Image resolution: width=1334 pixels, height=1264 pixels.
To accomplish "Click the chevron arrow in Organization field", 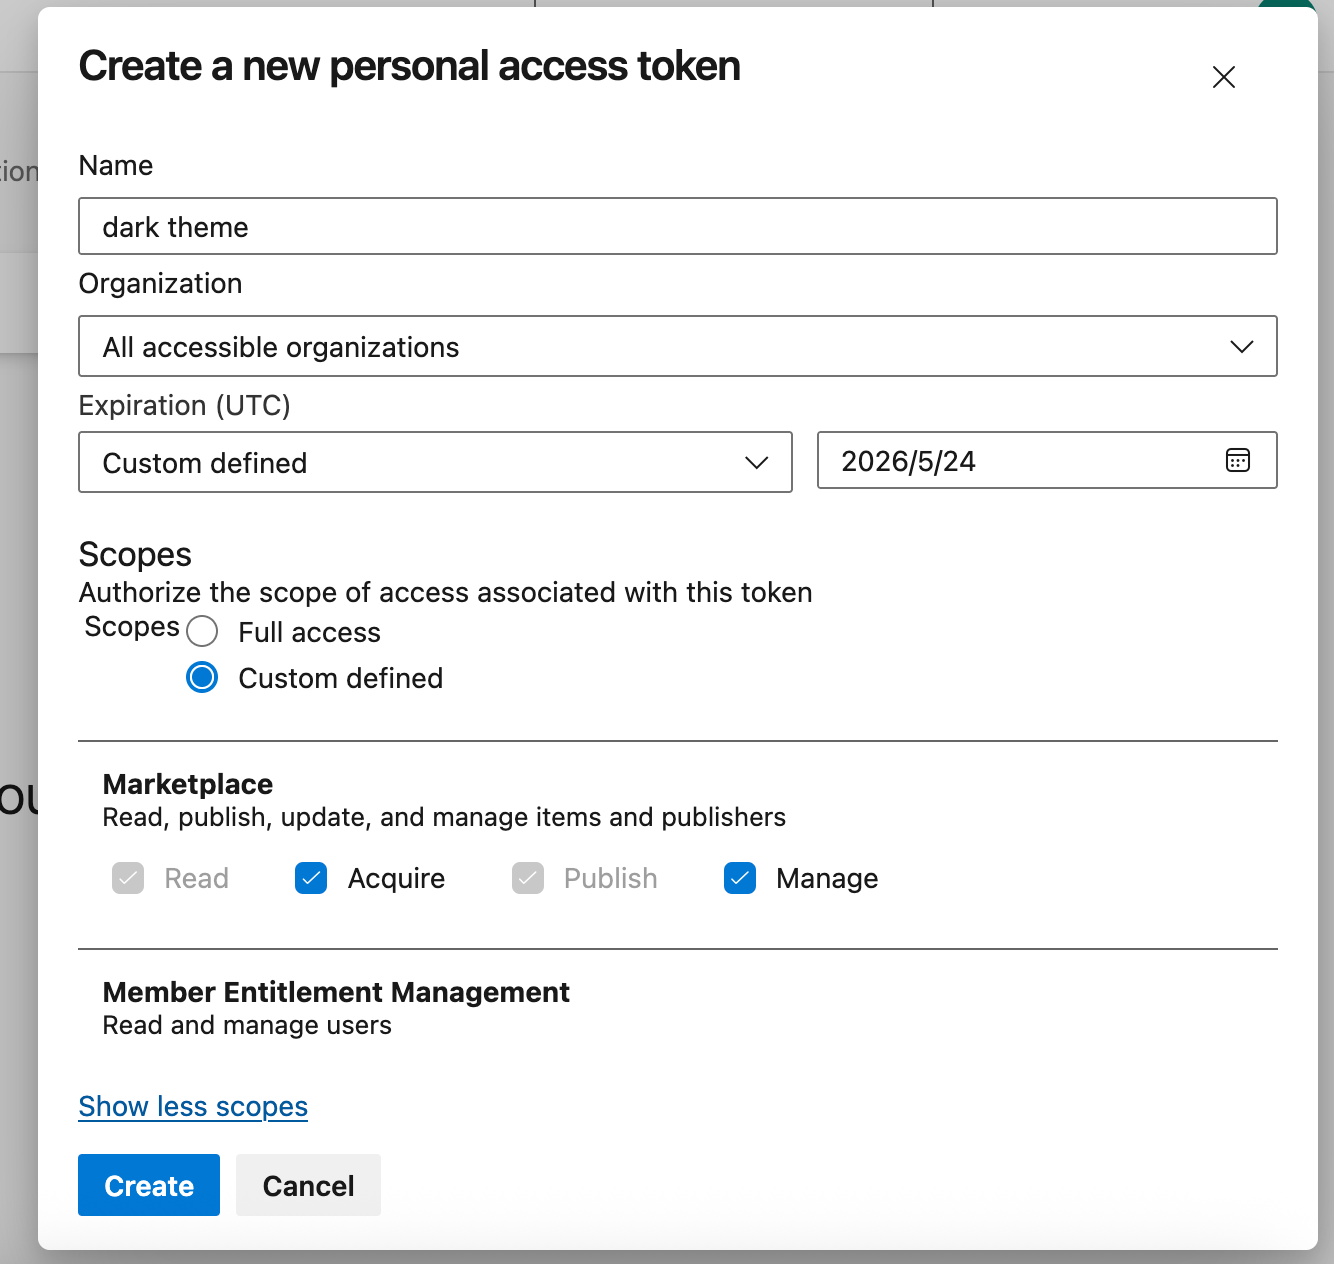I will point(1241,347).
